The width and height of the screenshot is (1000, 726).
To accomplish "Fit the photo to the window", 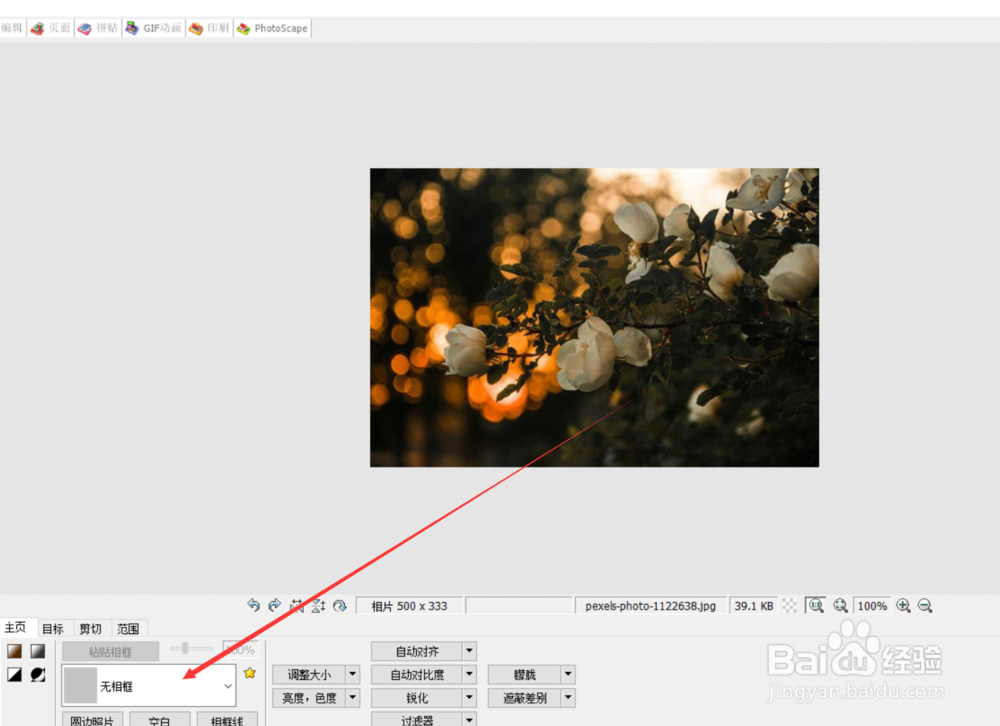I will click(x=841, y=605).
